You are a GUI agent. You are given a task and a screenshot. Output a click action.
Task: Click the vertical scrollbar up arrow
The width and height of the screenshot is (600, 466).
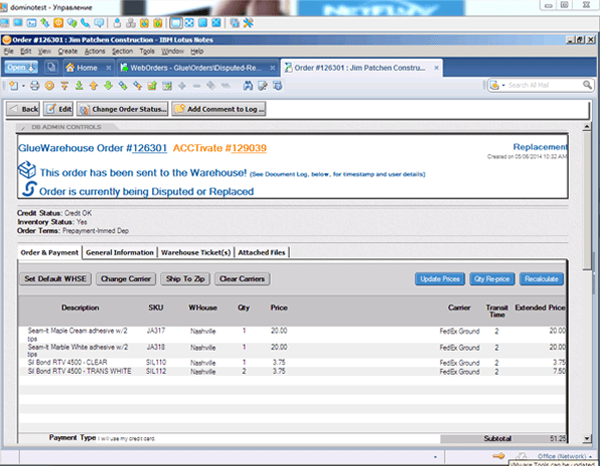(x=587, y=127)
